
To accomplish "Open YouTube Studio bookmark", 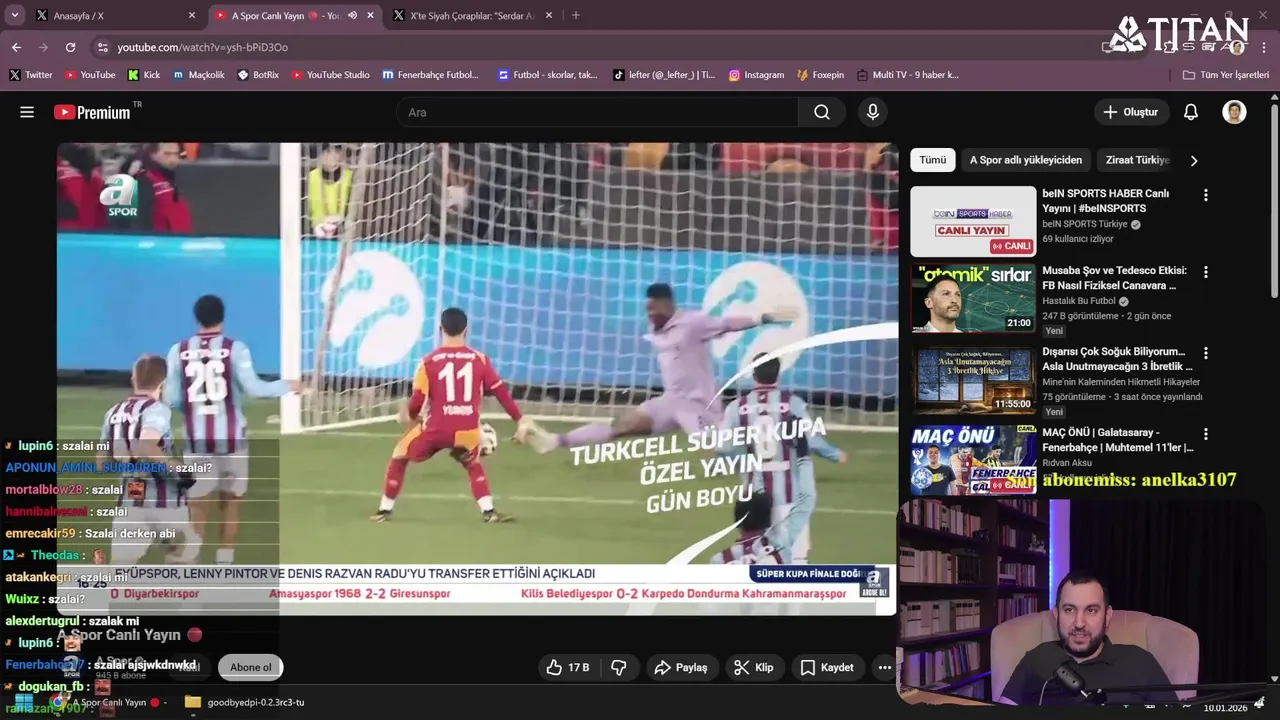I will [331, 75].
